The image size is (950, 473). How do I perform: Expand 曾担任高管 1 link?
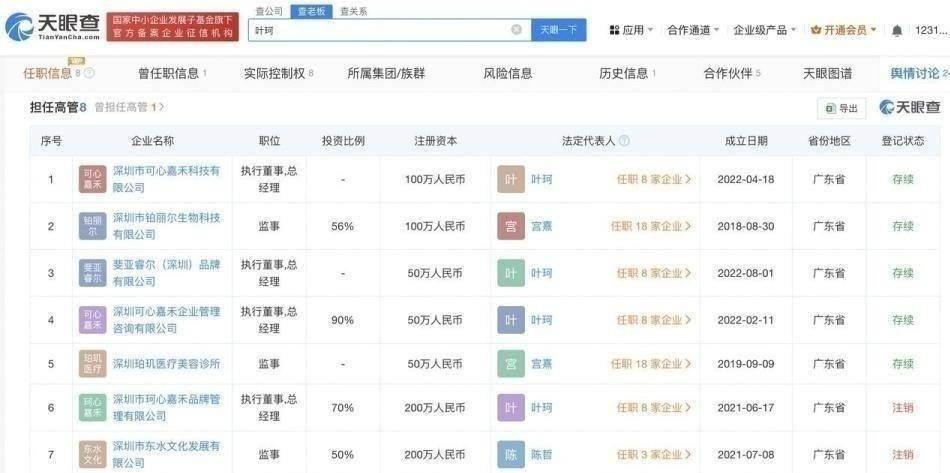(x=129, y=107)
